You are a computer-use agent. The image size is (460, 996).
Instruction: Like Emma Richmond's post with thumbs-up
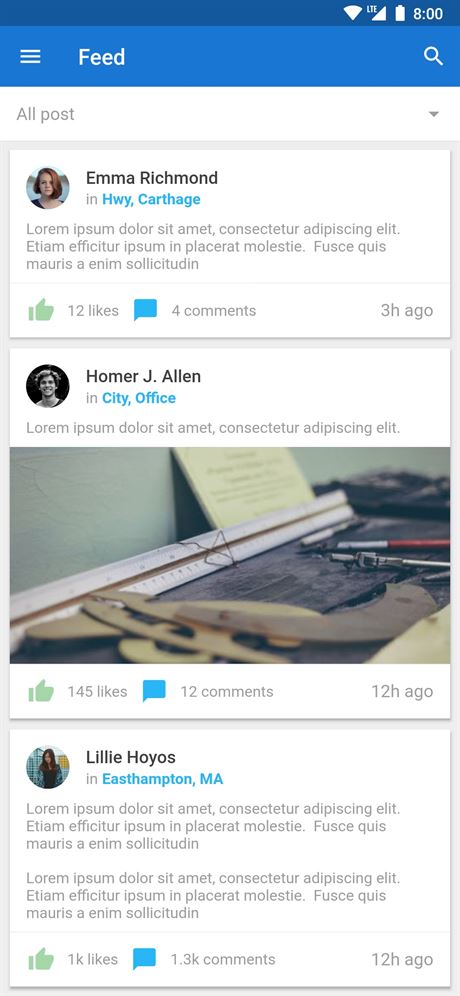tap(41, 310)
